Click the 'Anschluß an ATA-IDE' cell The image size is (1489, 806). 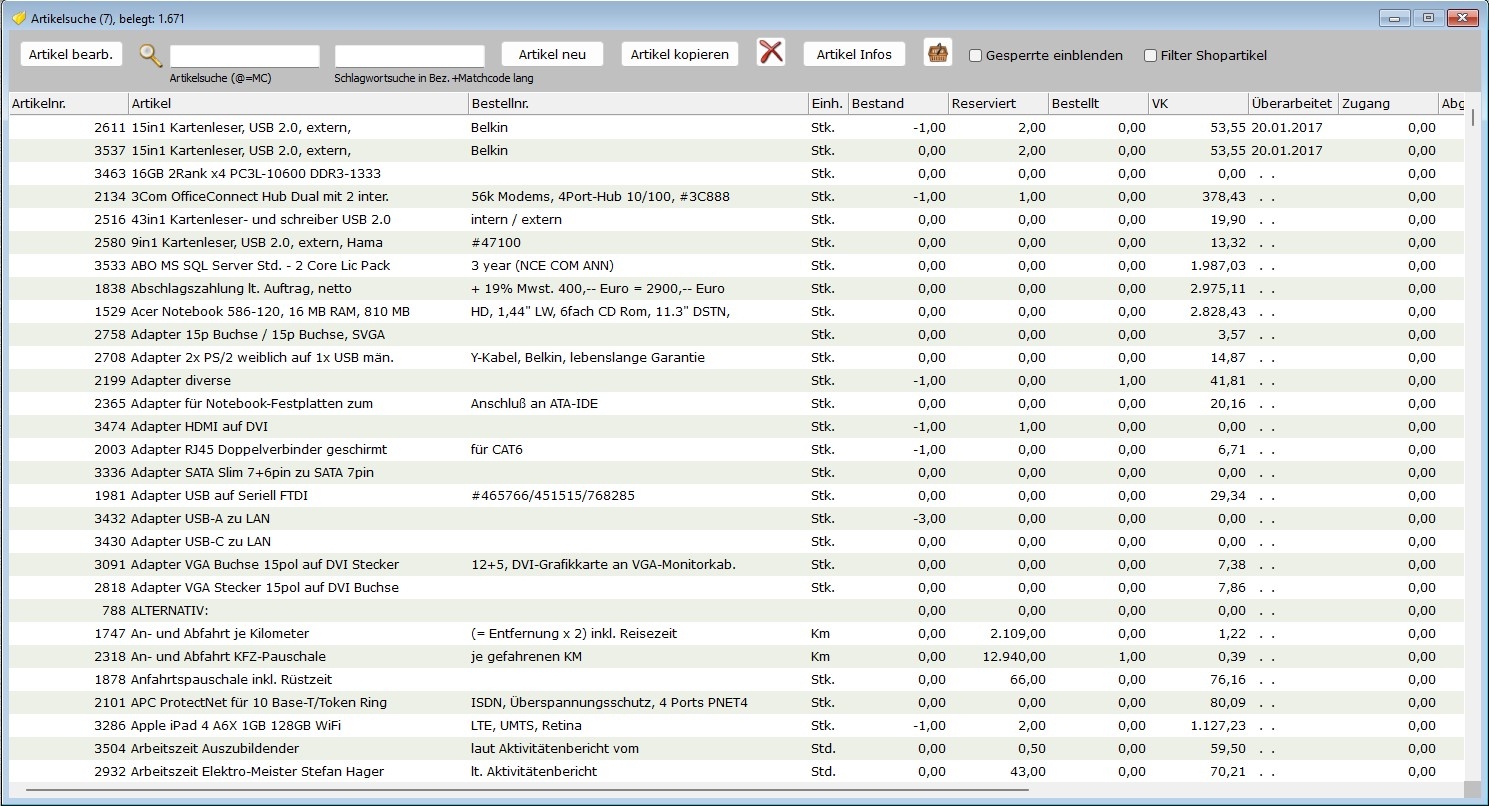(535, 403)
